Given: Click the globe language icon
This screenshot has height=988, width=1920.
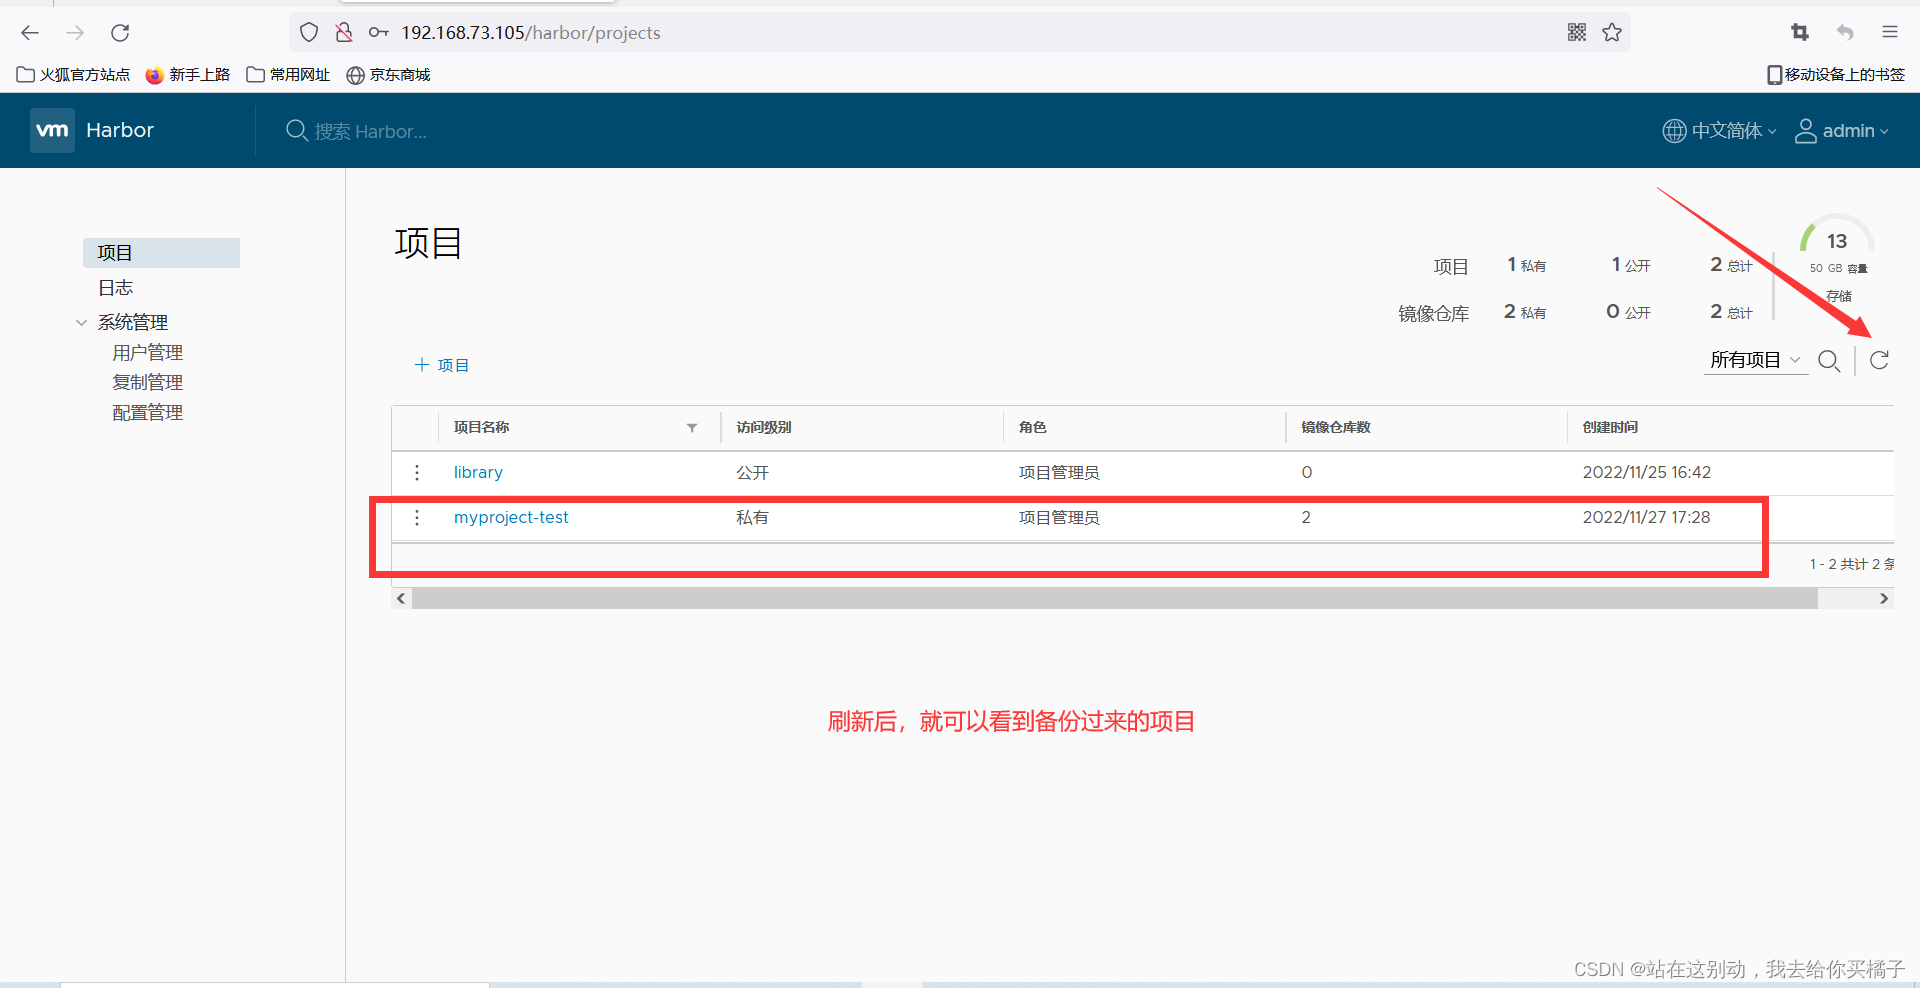Looking at the screenshot, I should tap(1674, 131).
